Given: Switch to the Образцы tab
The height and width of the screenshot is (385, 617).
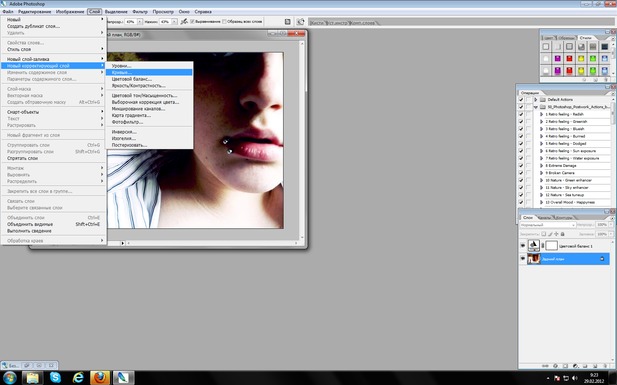Looking at the screenshot, I should 567,38.
